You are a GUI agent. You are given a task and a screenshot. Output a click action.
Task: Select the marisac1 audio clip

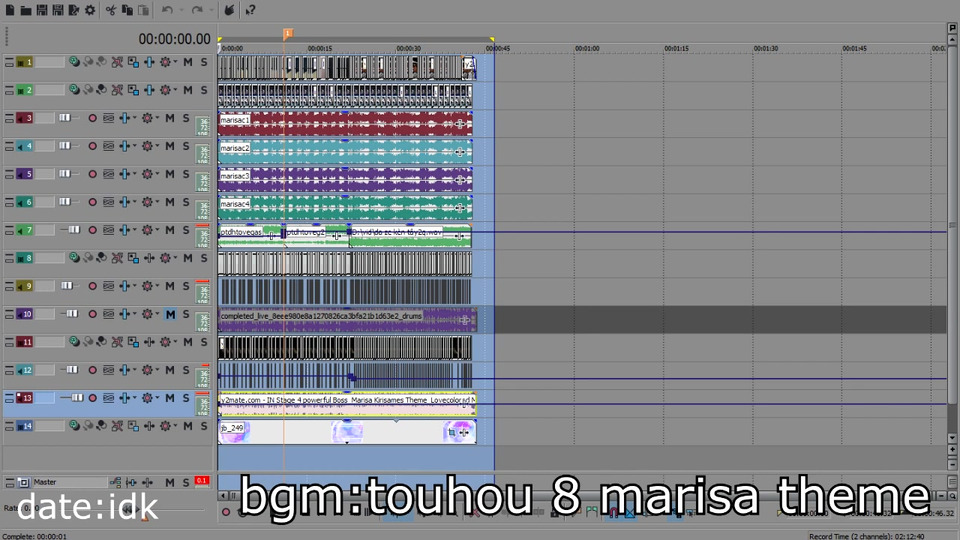point(345,124)
